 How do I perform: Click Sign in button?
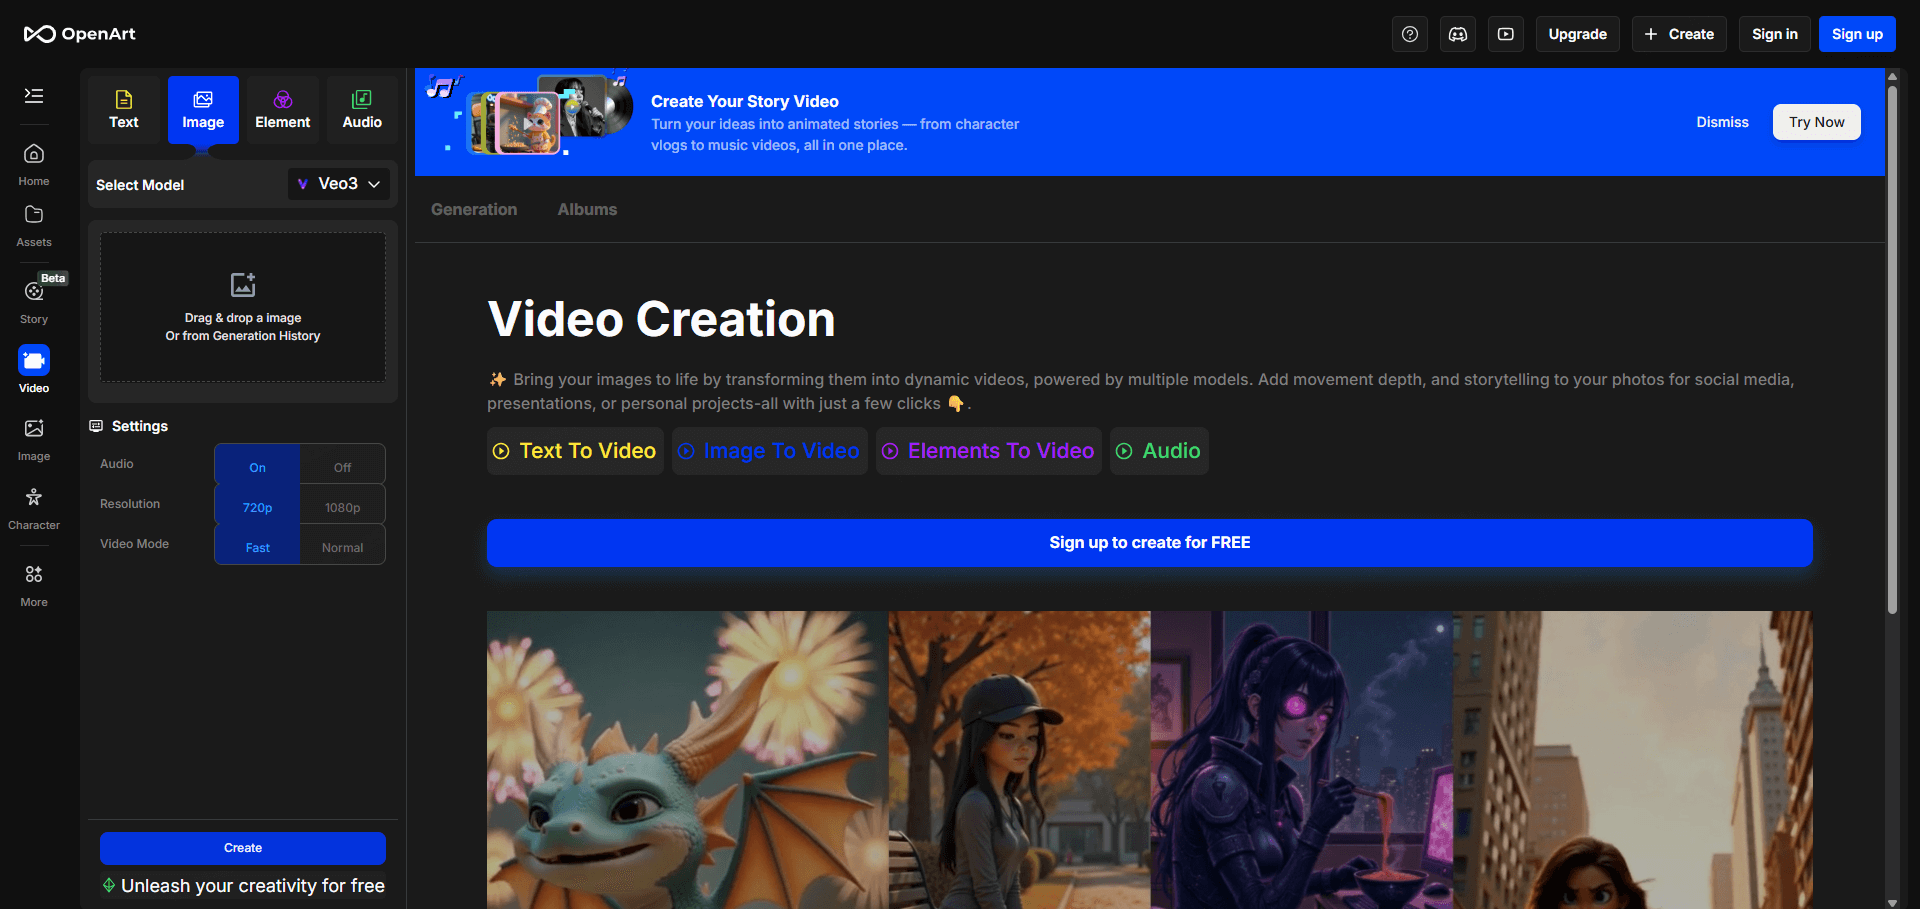point(1774,34)
